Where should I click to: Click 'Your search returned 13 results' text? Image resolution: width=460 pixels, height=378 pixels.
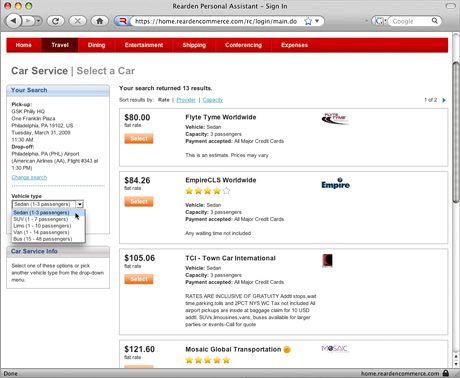(165, 88)
